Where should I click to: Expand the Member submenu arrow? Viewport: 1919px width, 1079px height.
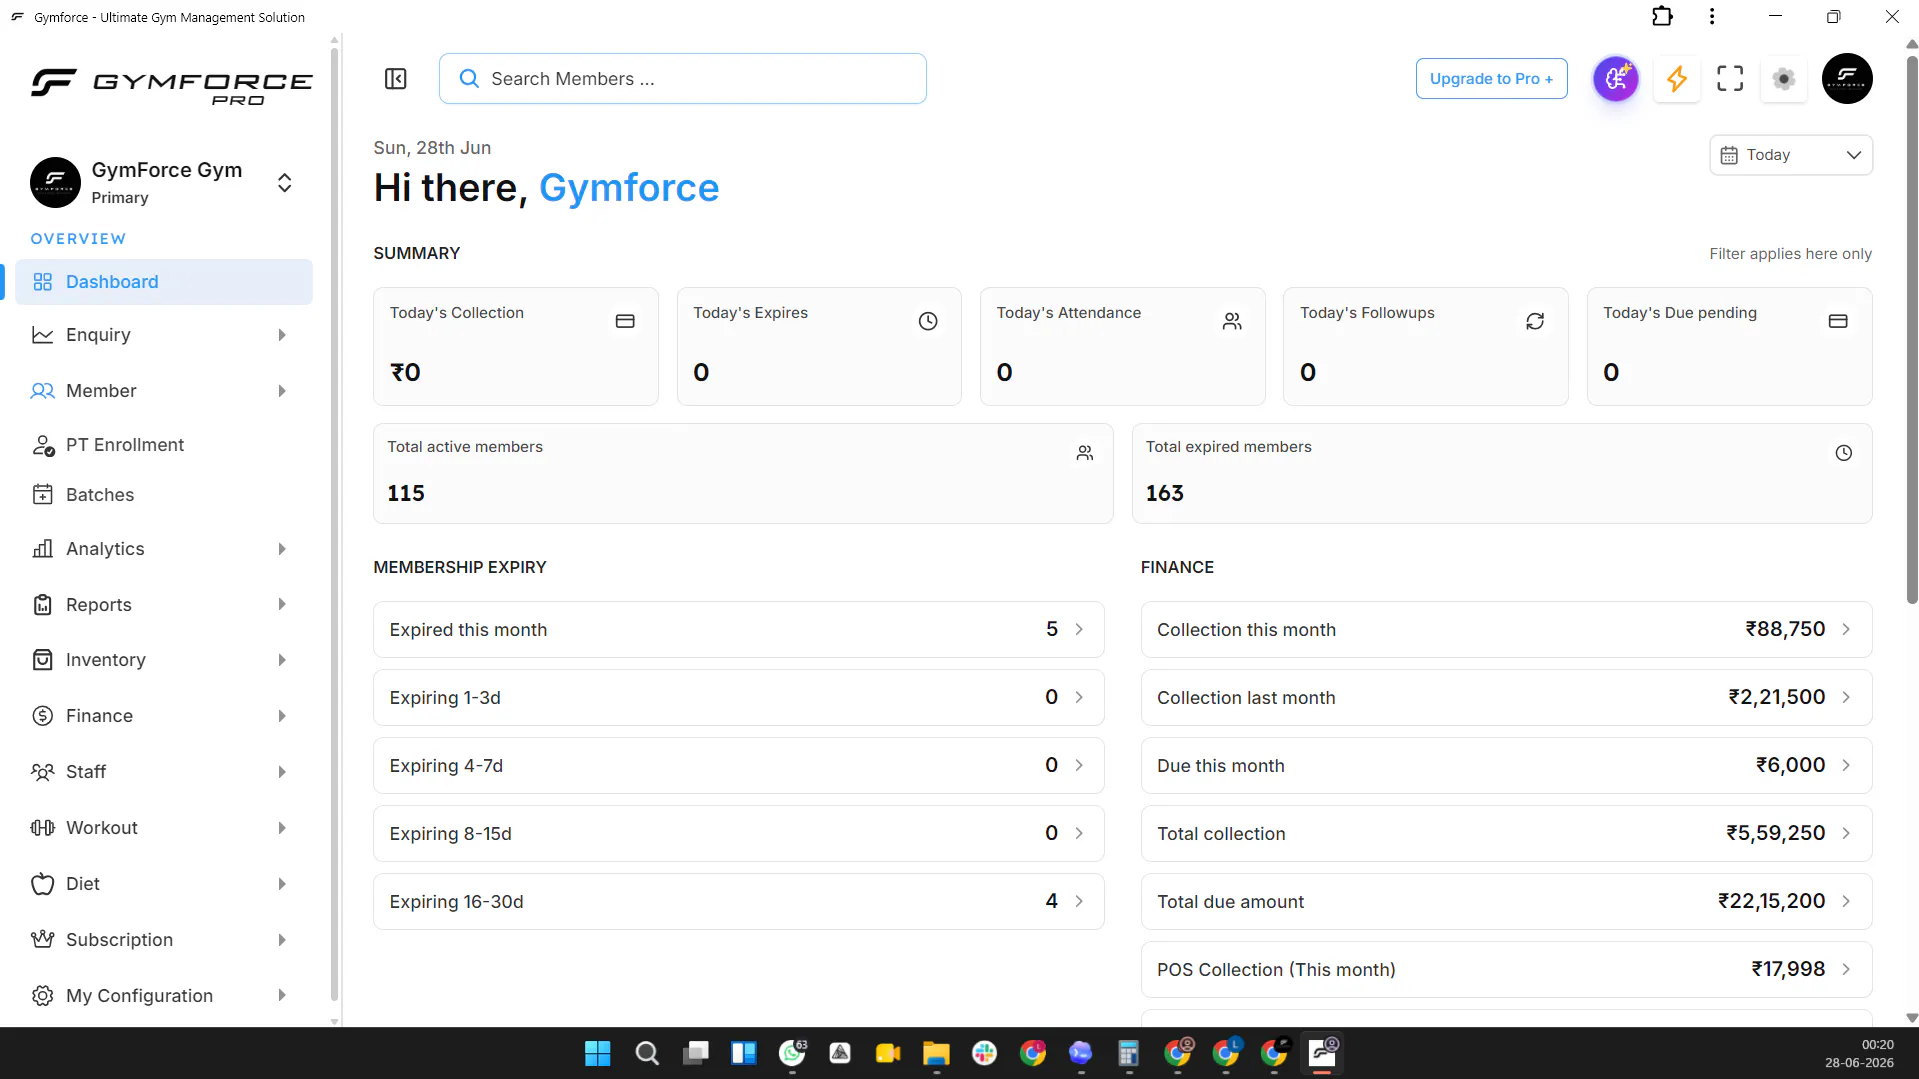(x=282, y=391)
